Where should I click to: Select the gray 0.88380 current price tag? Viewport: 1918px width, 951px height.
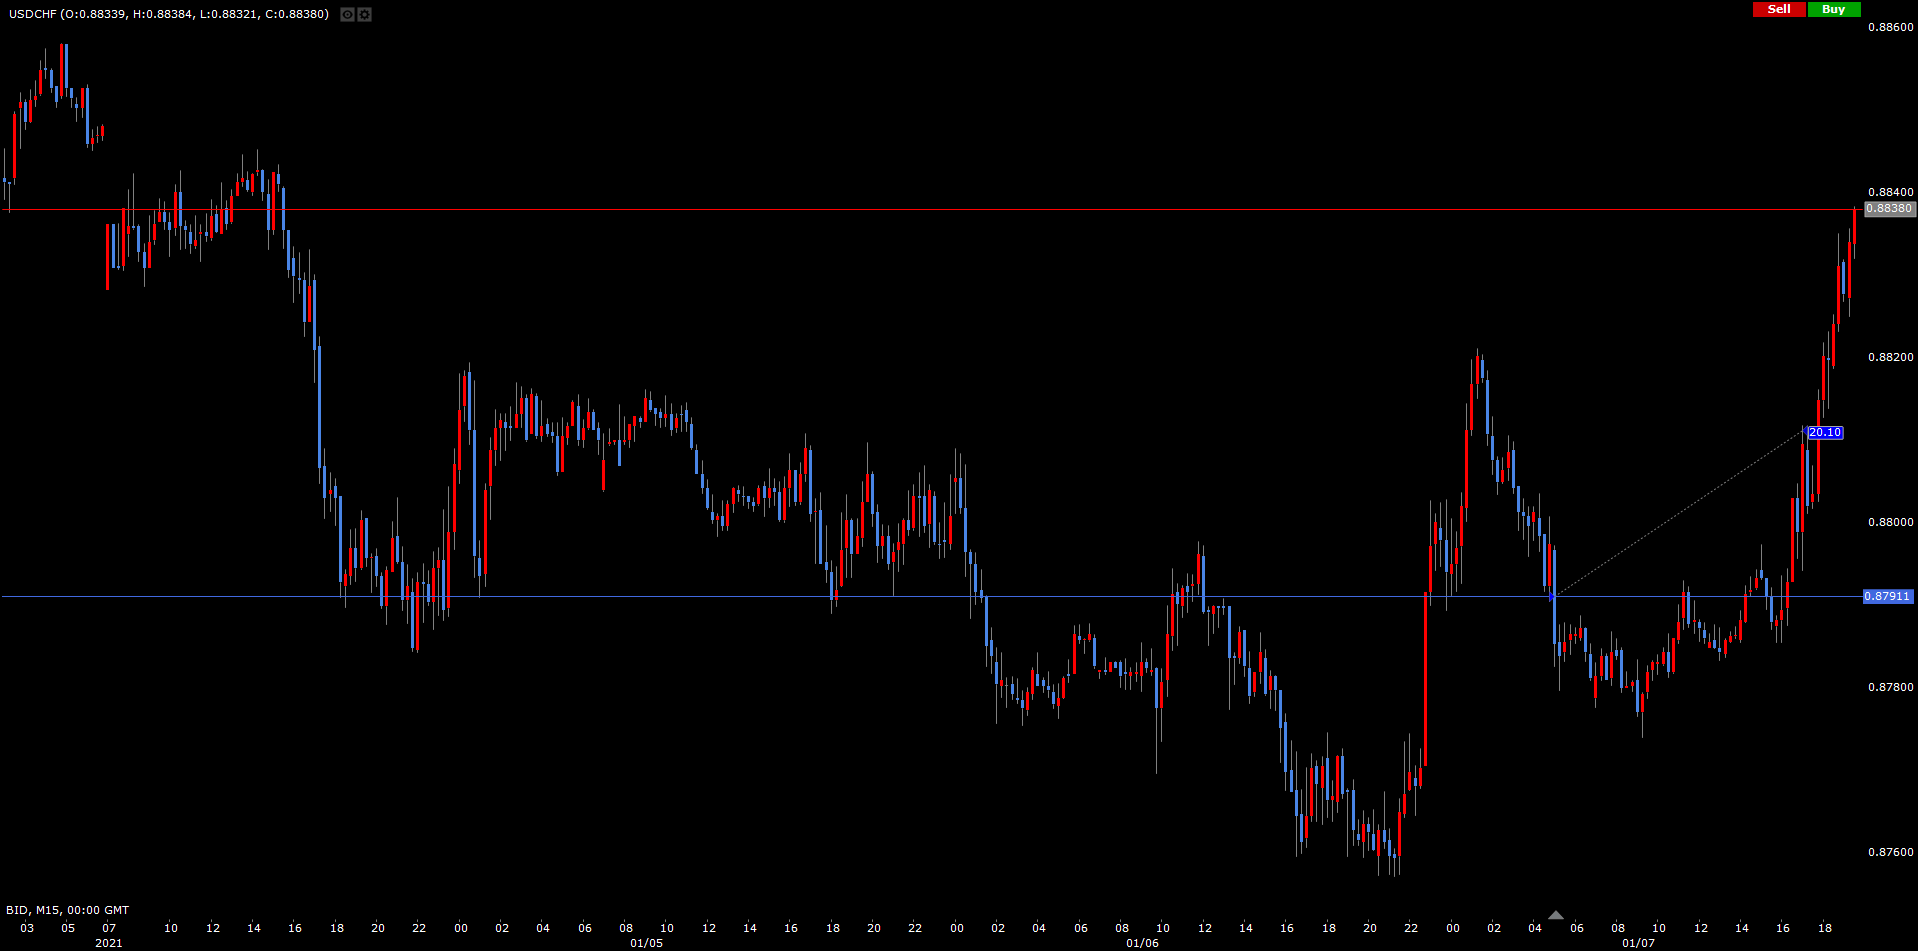tap(1889, 209)
